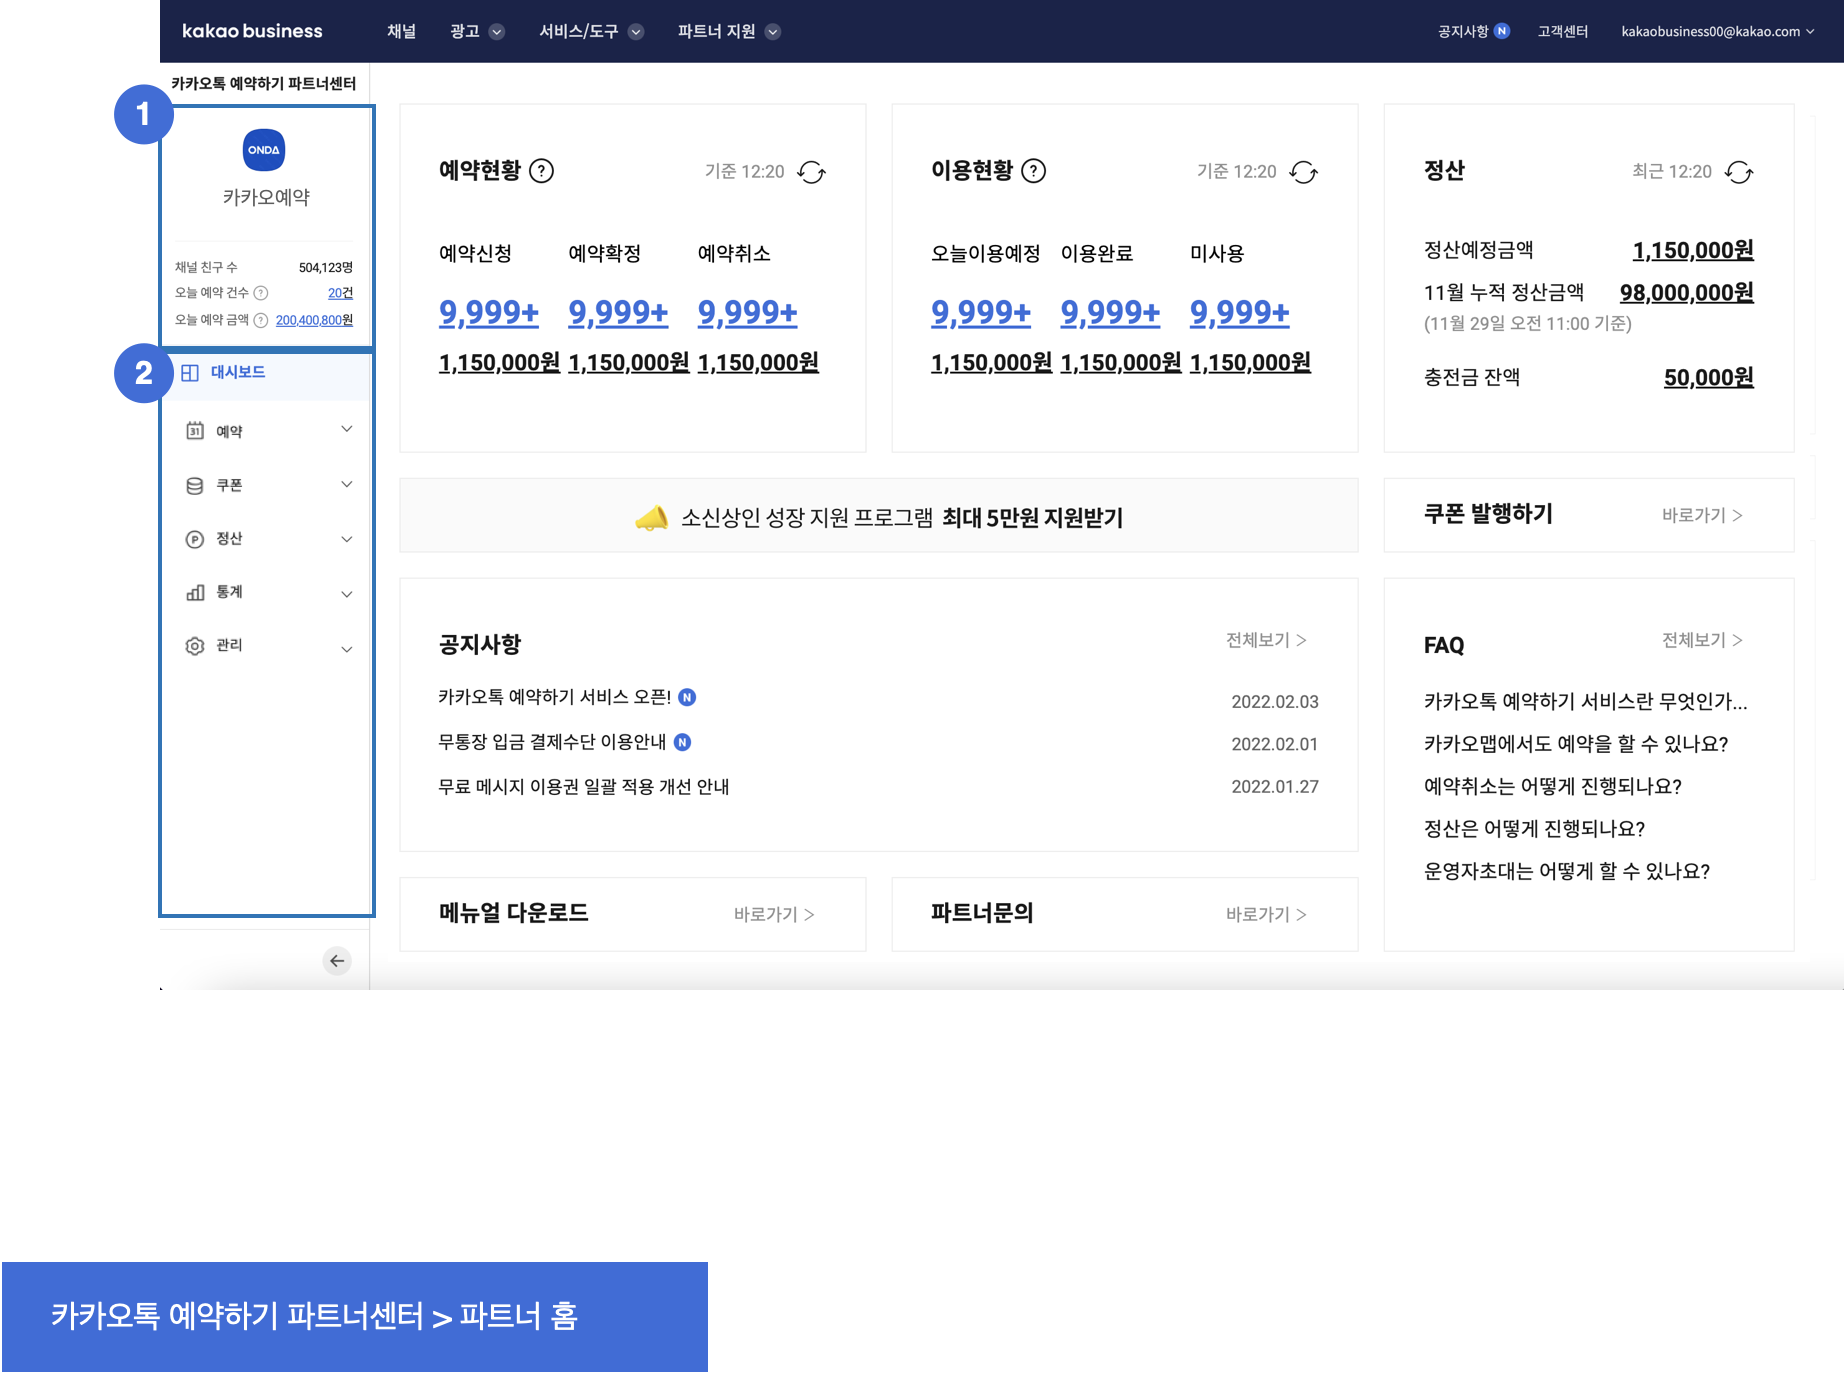Collapse the sidebar with the back arrow
The image size is (1844, 1374).
point(337,961)
